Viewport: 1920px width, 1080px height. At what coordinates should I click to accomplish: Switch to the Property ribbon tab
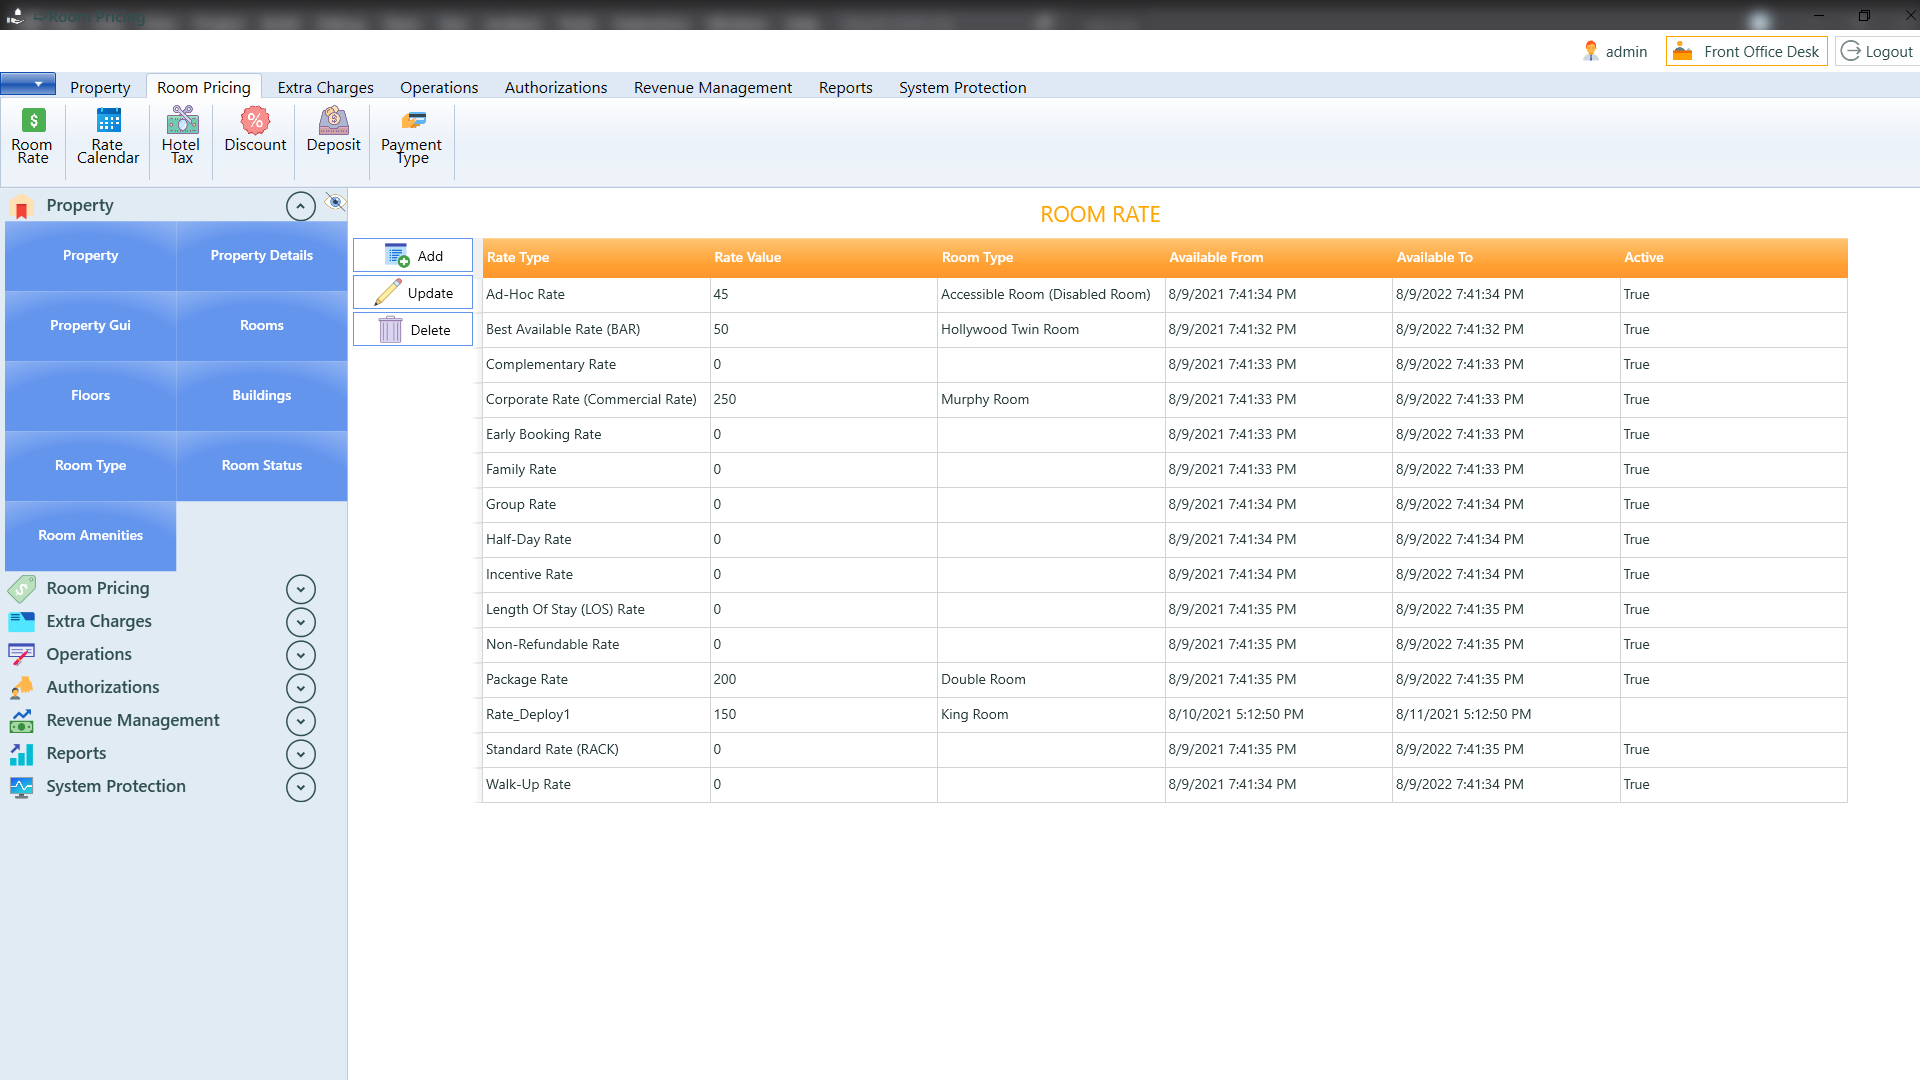click(x=100, y=87)
